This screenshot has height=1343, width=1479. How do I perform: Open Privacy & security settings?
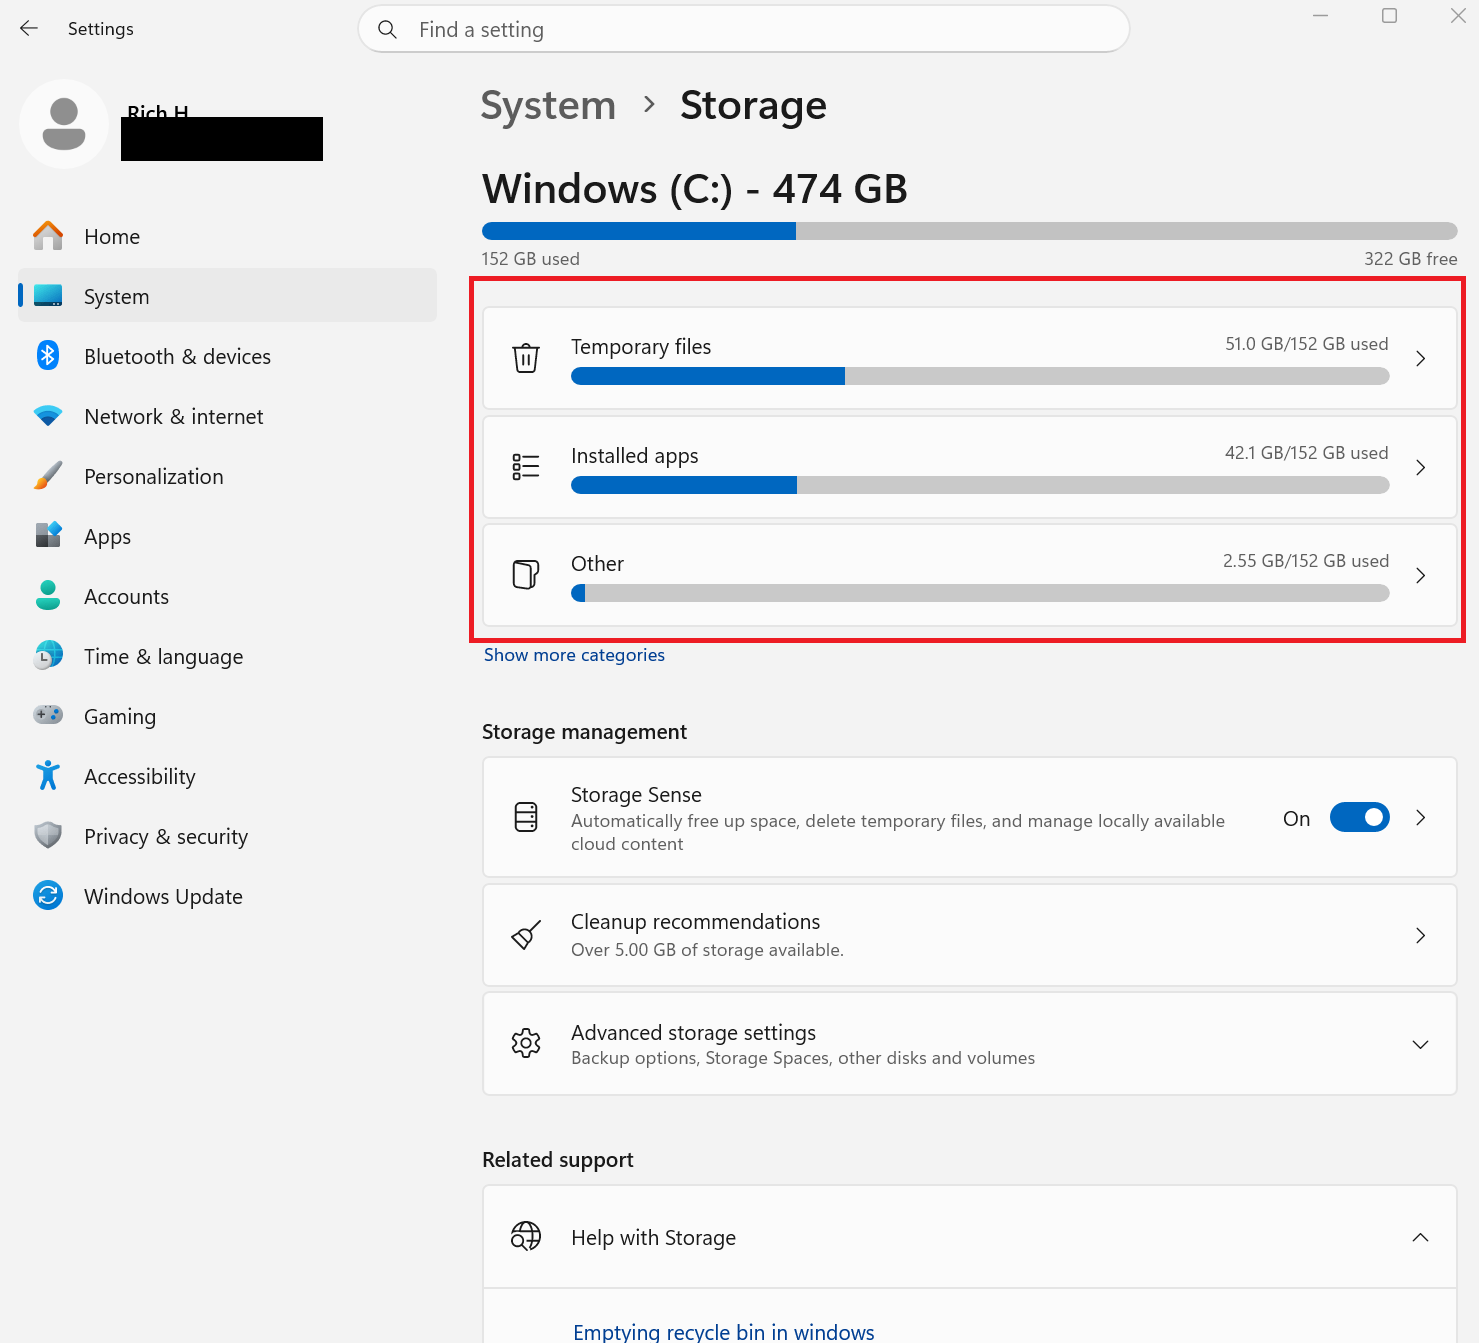227,836
